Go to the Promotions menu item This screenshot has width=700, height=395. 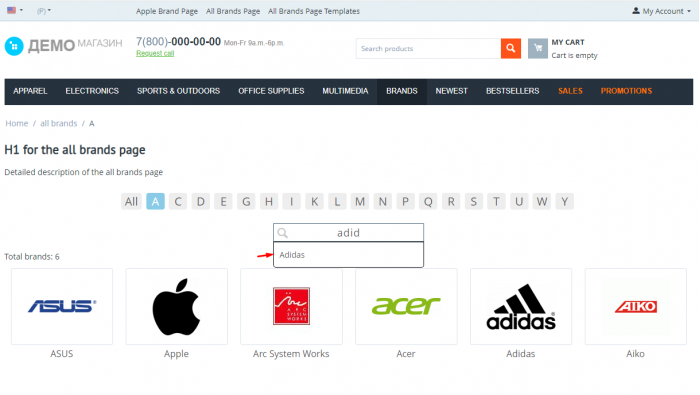(626, 91)
